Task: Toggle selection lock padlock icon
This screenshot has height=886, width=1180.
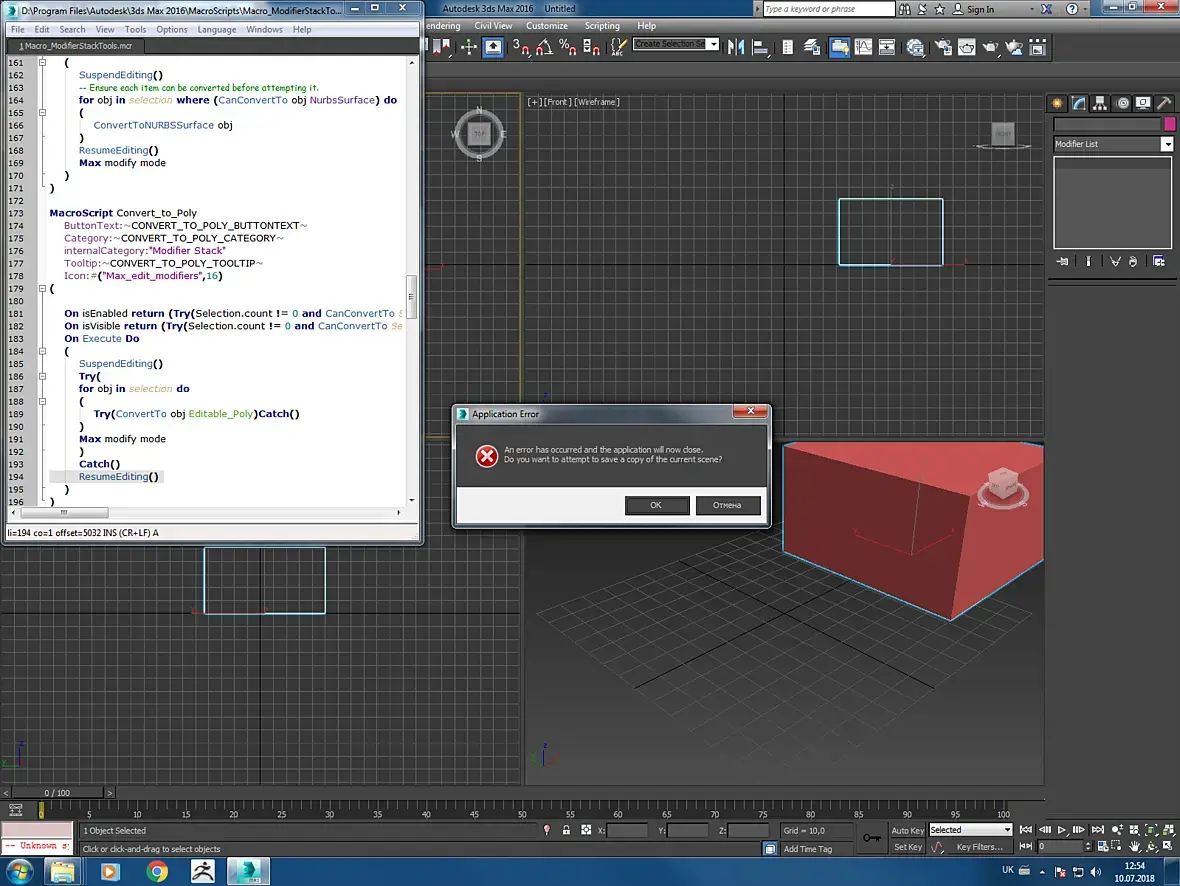Action: (x=567, y=830)
